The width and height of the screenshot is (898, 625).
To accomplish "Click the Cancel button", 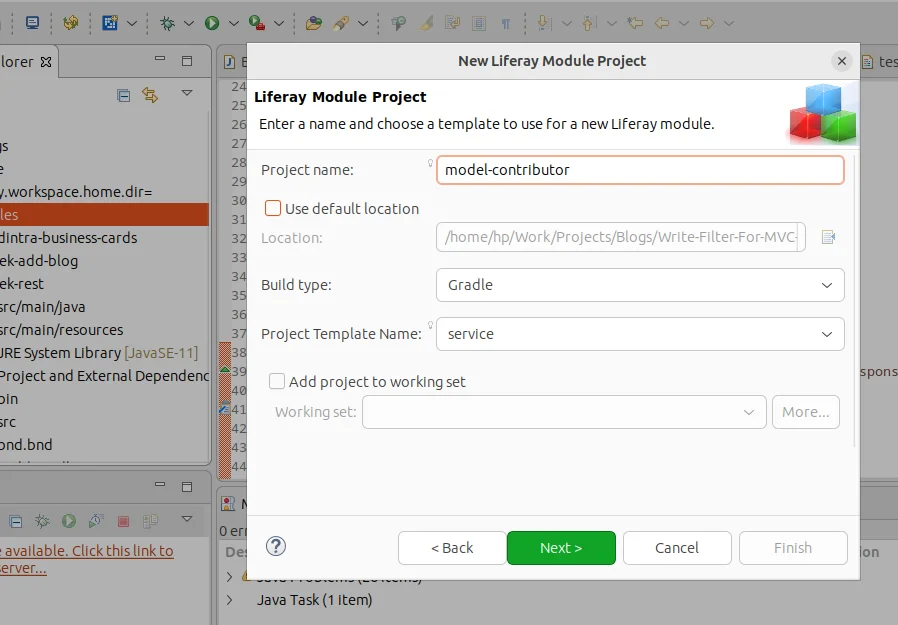I will pyautogui.click(x=677, y=548).
